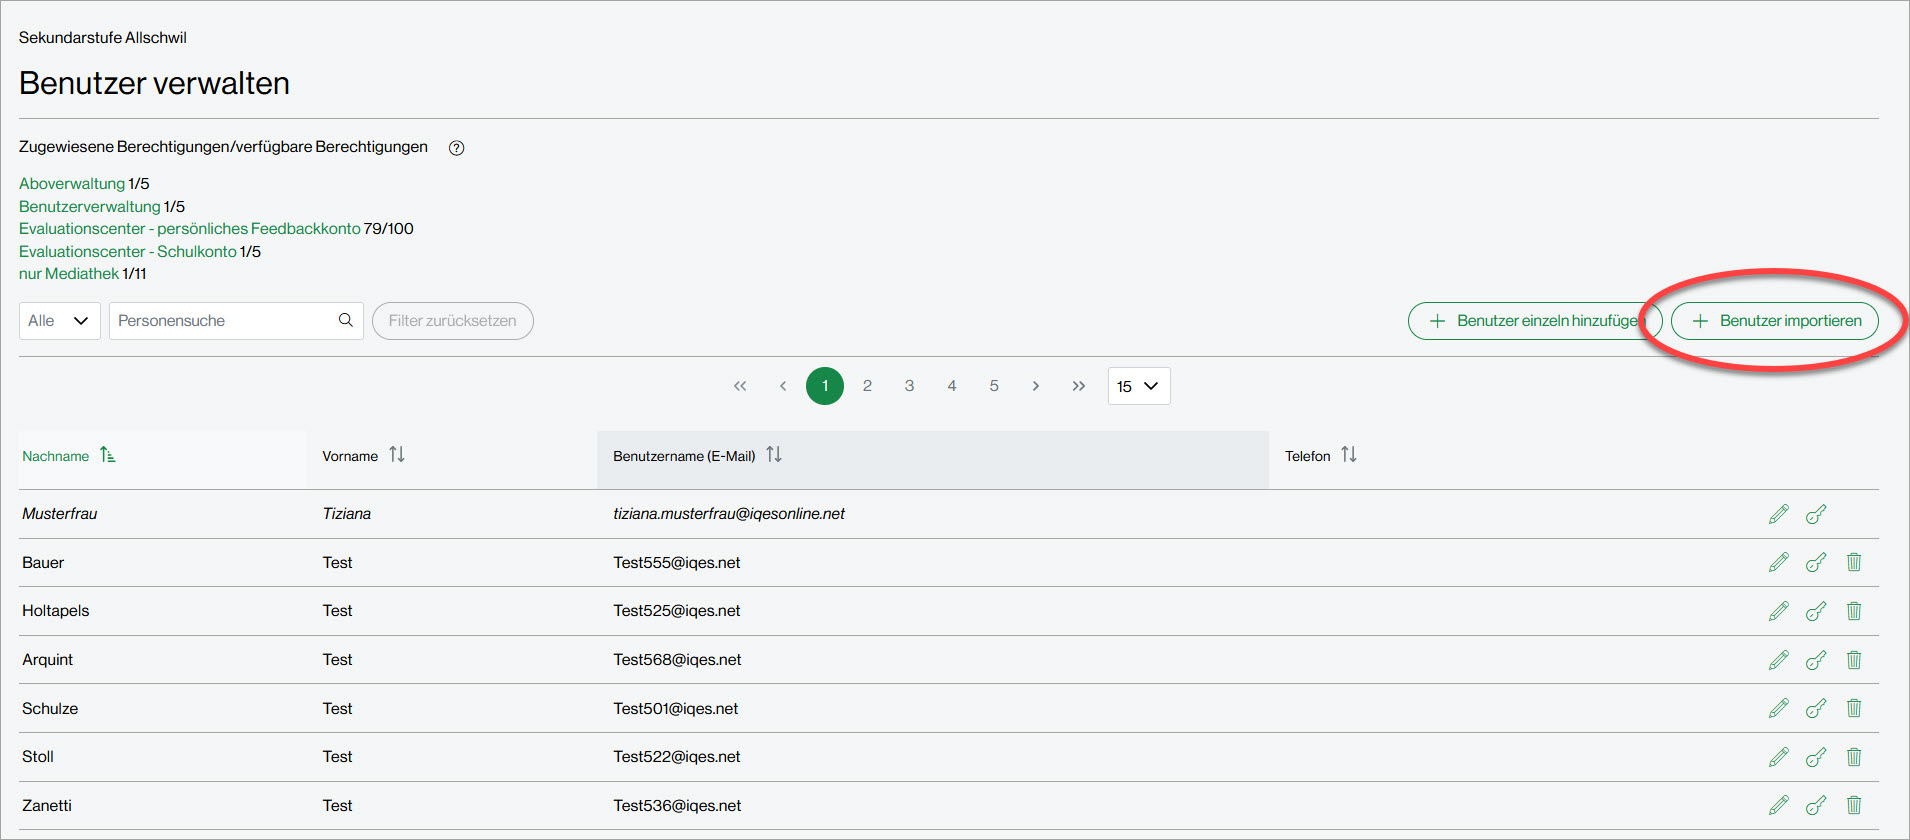This screenshot has width=1910, height=840.
Task: Click the pencil edit icon for Bauer
Action: pos(1778,562)
